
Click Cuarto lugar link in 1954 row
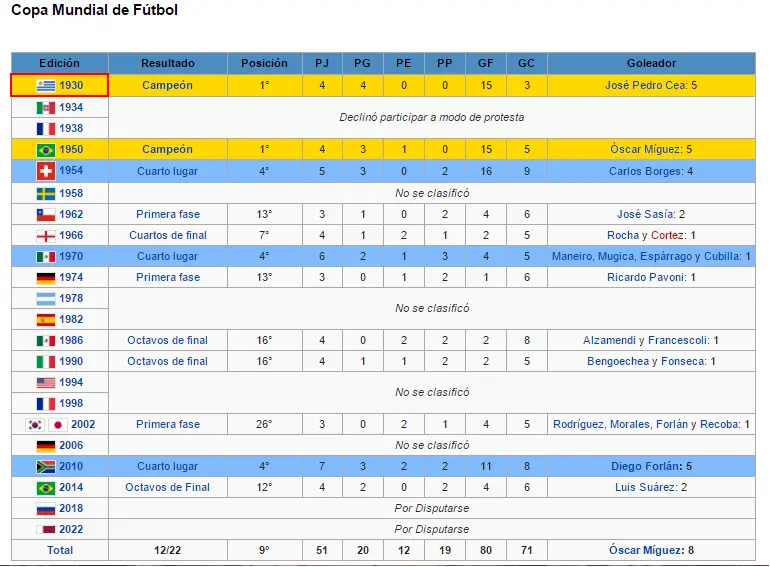point(167,171)
